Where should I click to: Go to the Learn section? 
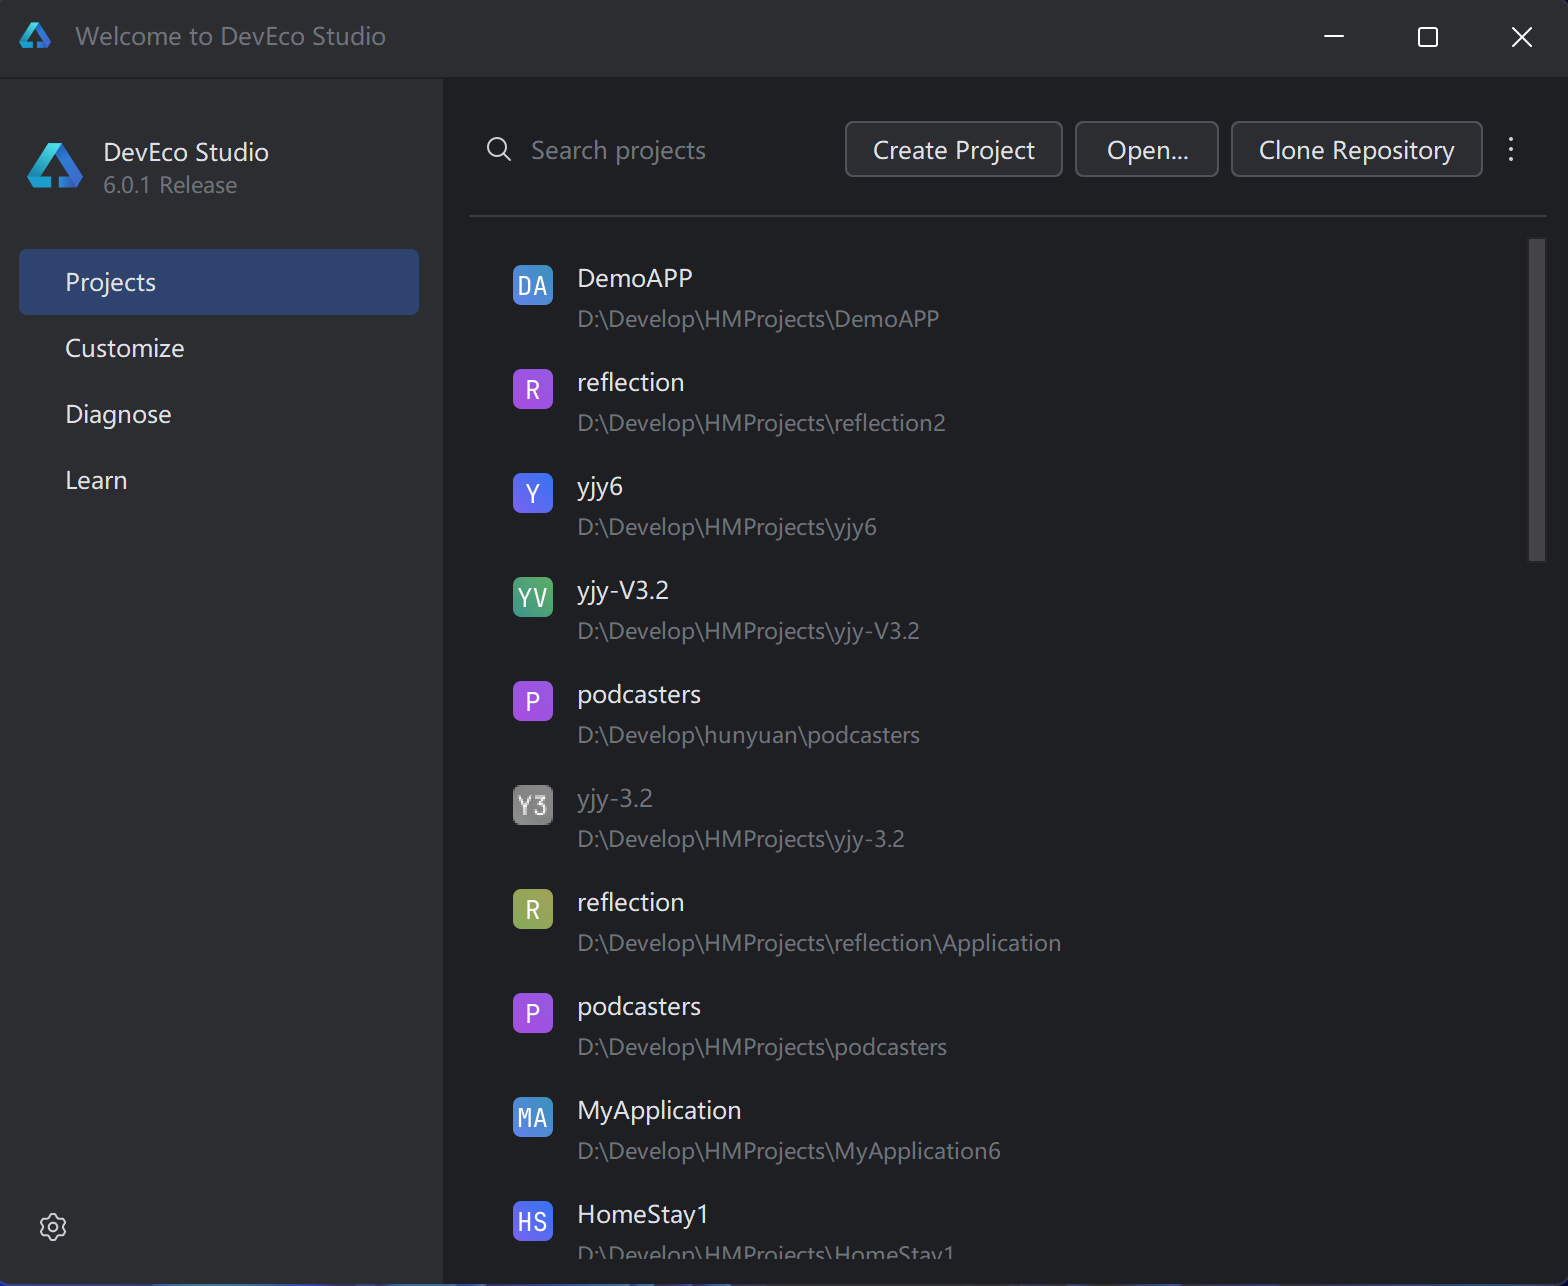tap(219, 480)
